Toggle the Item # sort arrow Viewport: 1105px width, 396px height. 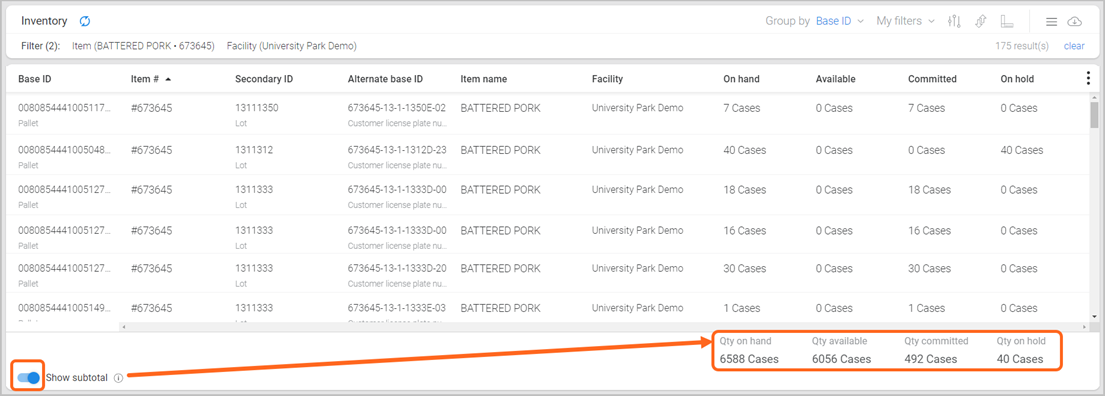168,79
